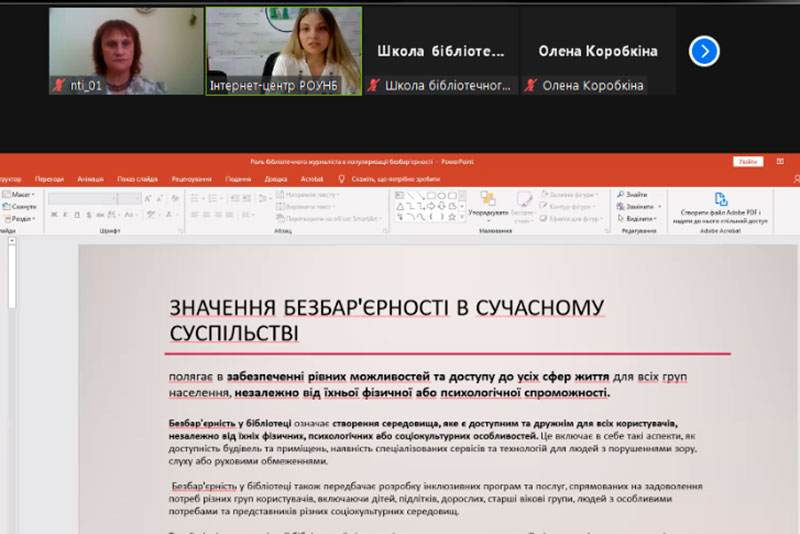This screenshot has width=800, height=534.
Task: Click the Bold formatting icon
Action: (53, 214)
